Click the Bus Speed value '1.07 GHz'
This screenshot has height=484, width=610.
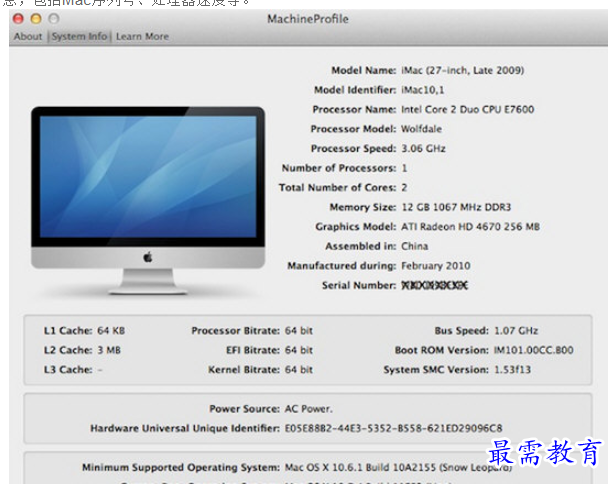pos(516,331)
